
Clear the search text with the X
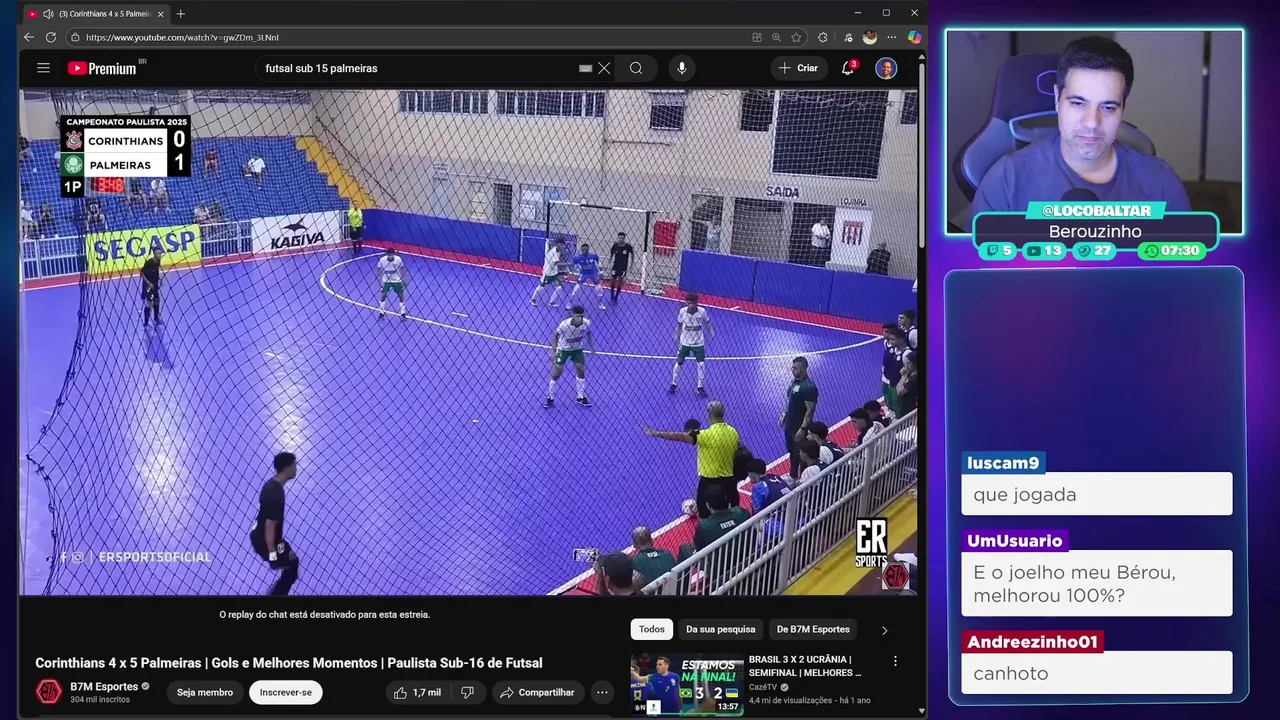[x=604, y=68]
